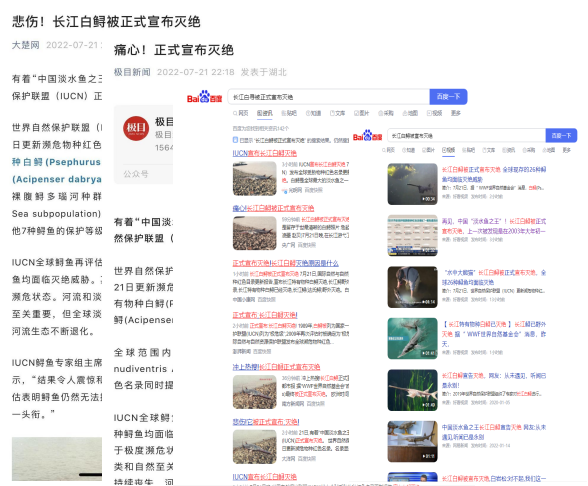
Task: Play the 网友:从未遇见,听闻已是永别 video thumbnail
Action: (x=412, y=390)
